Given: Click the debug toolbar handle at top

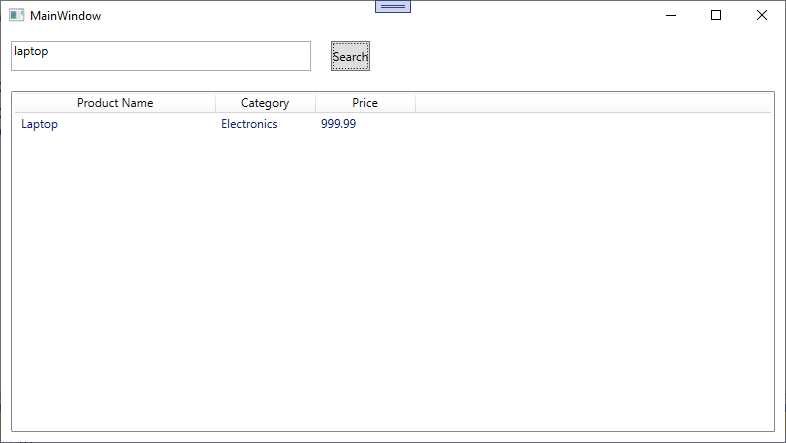Looking at the screenshot, I should point(393,6).
